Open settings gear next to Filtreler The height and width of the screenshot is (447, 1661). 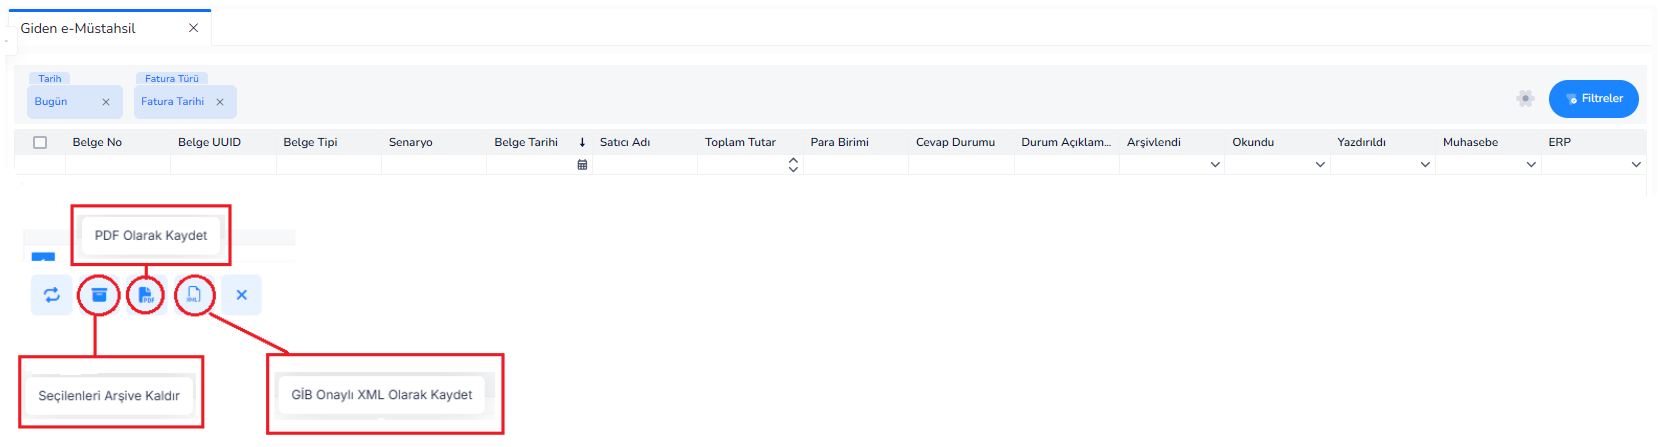[1525, 98]
